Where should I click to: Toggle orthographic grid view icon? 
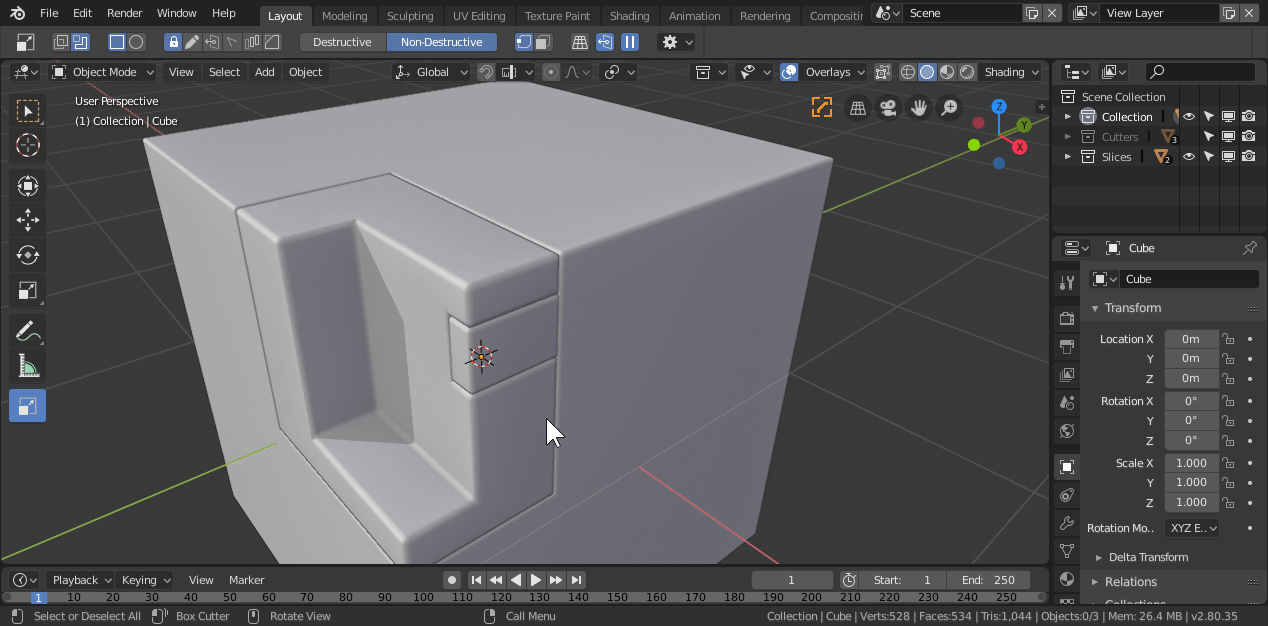(x=857, y=108)
